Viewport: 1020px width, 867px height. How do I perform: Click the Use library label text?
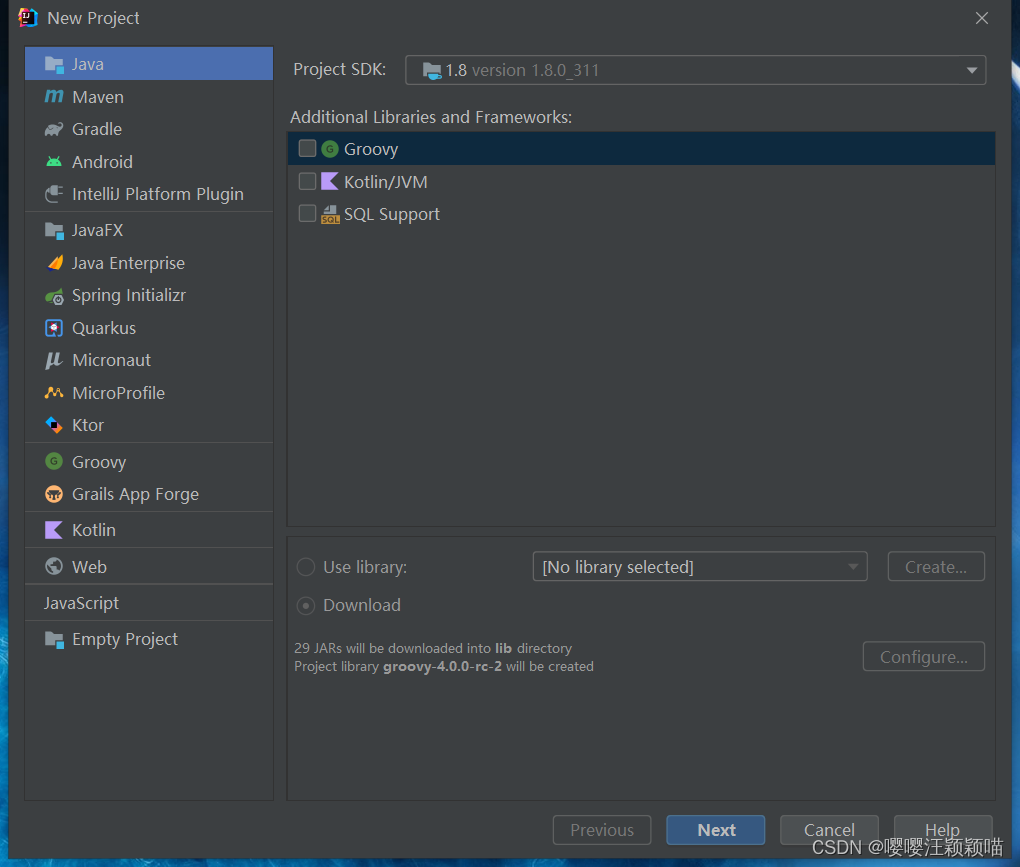pyautogui.click(x=365, y=568)
